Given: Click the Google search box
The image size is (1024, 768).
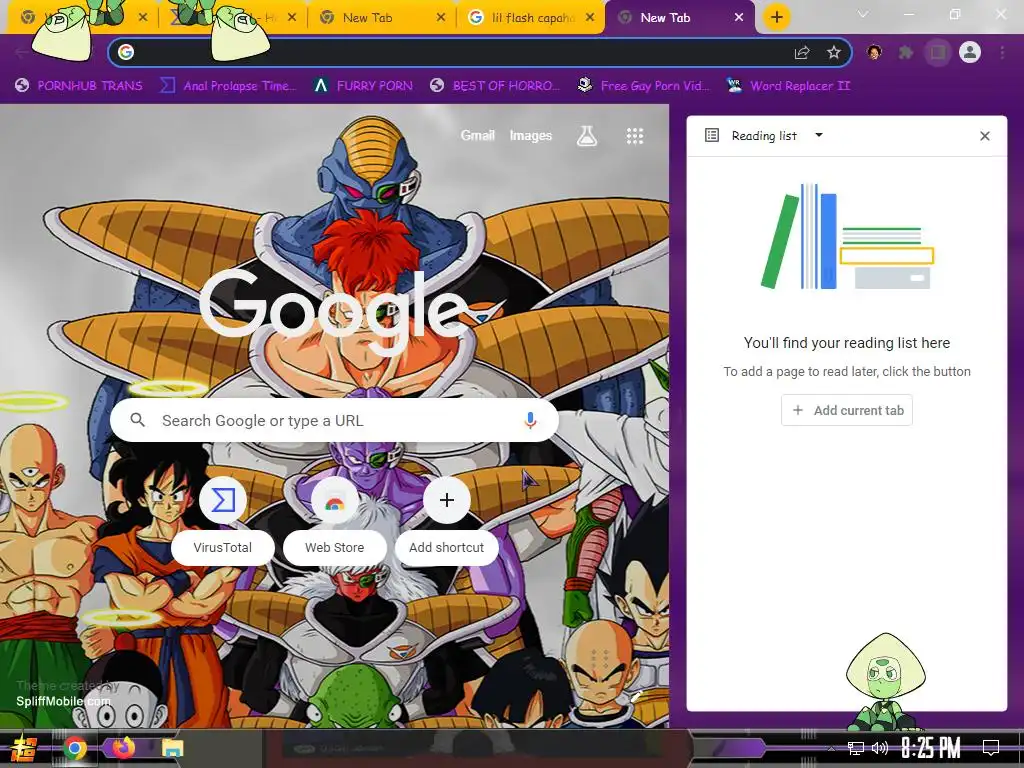Looking at the screenshot, I should [334, 420].
